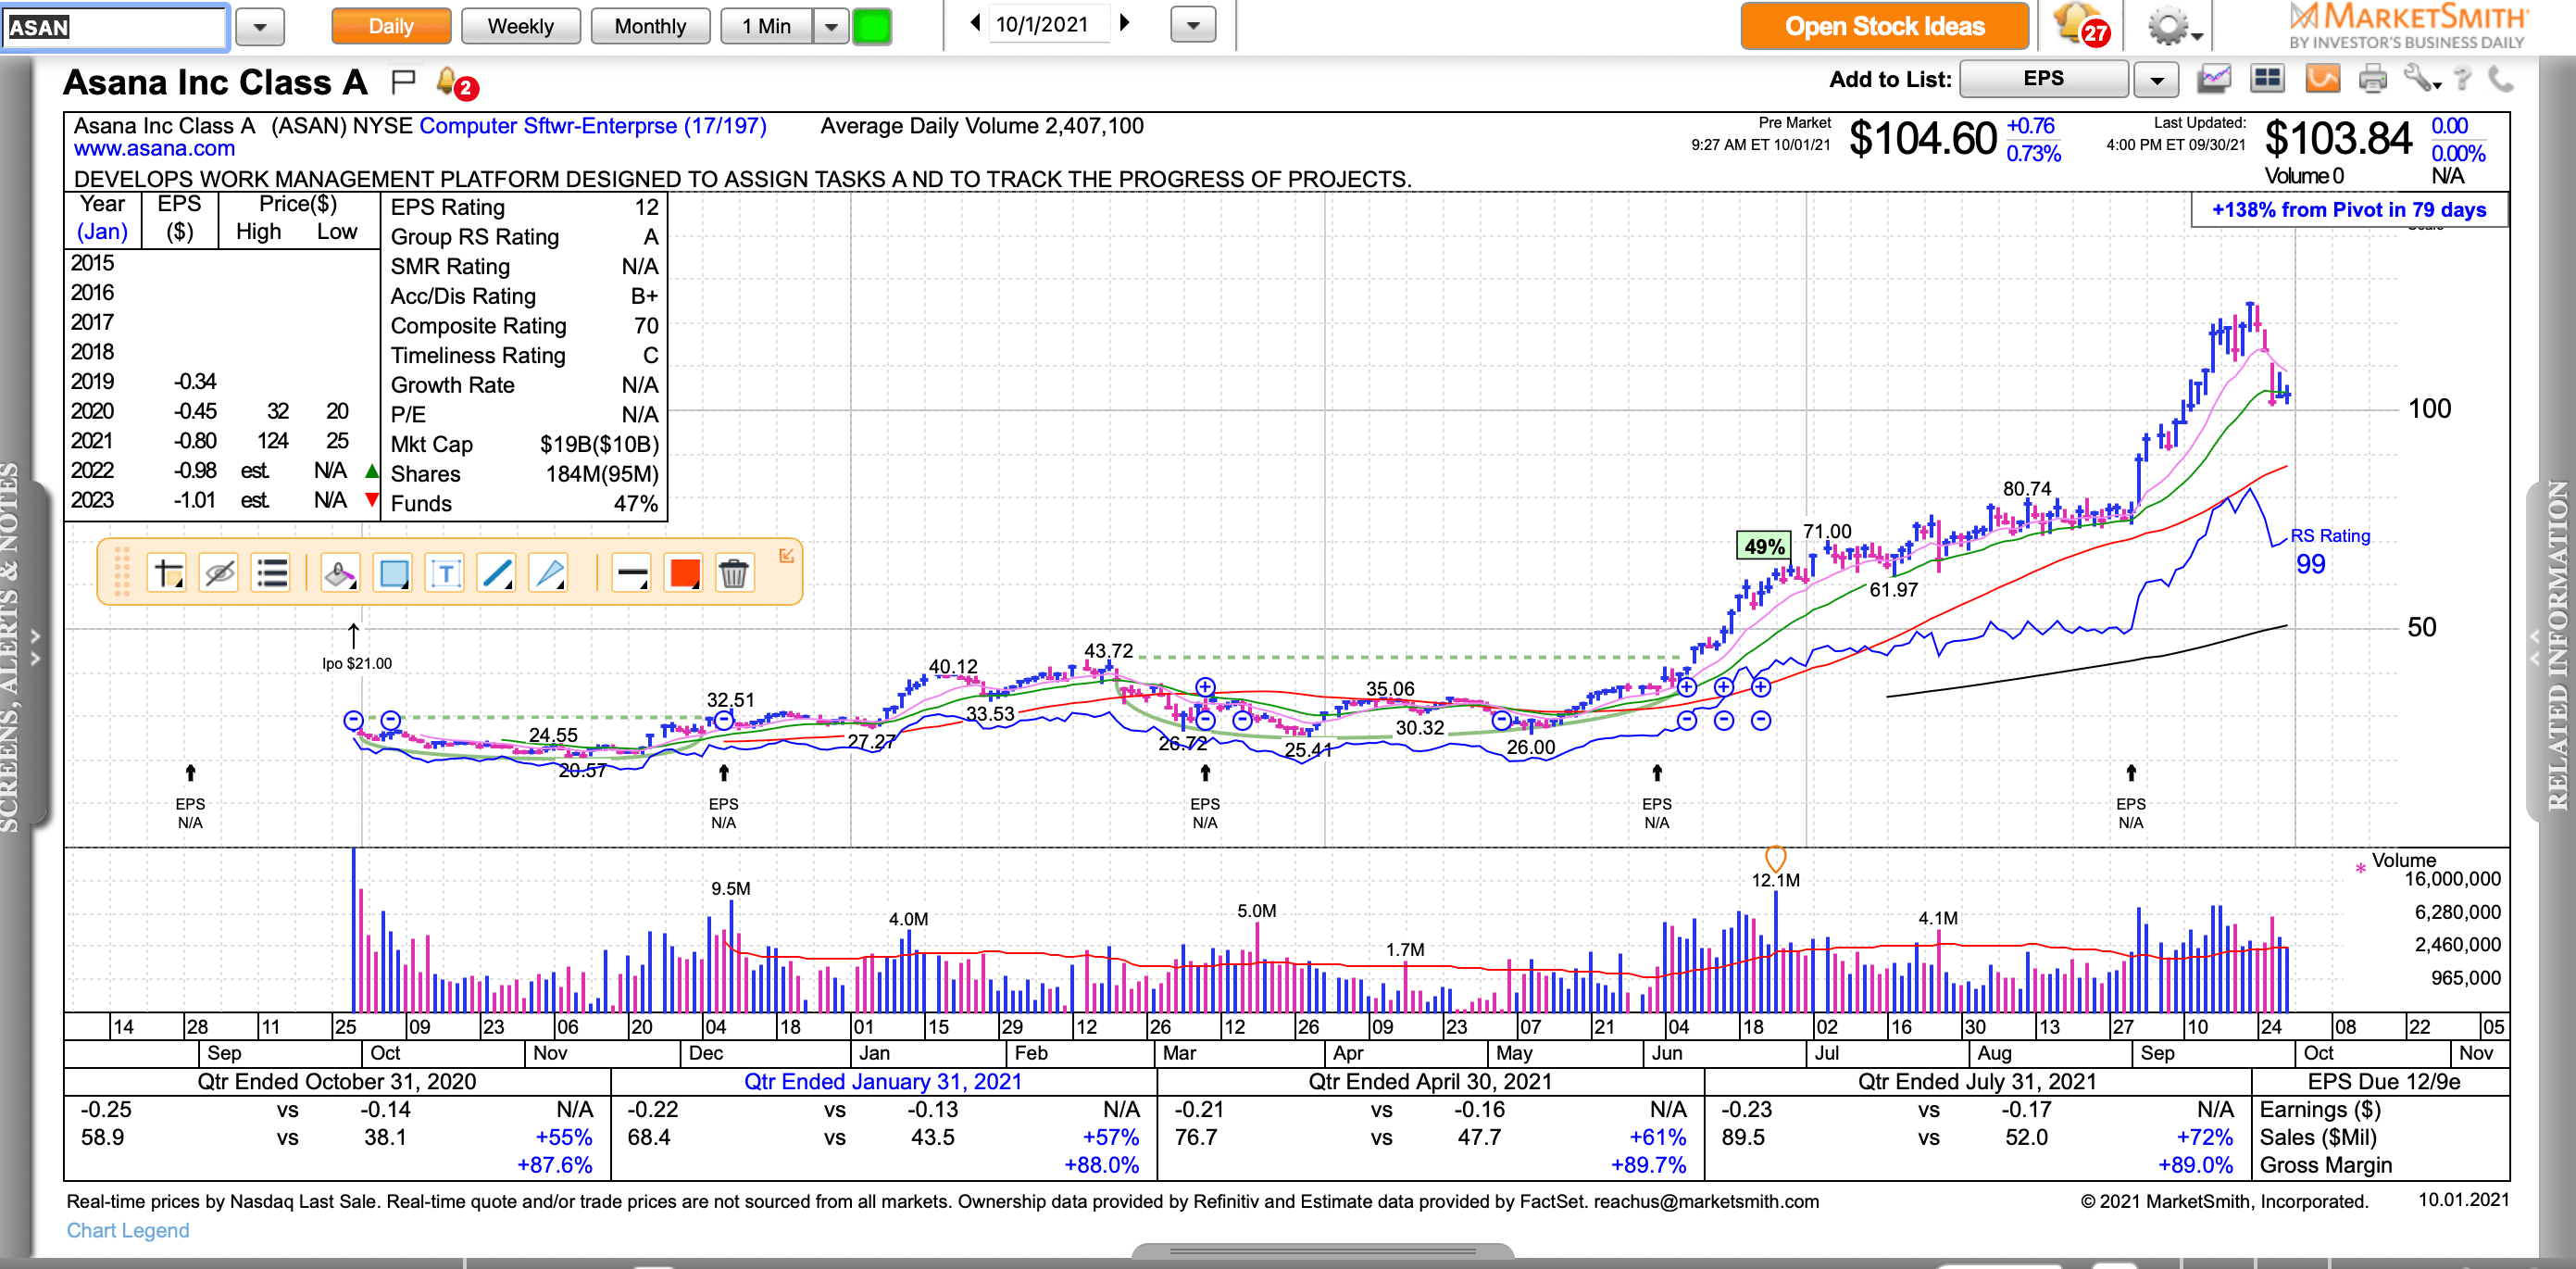This screenshot has width=2576, height=1269.
Task: Click the Open Stock Ideas button
Action: pyautogui.click(x=1884, y=26)
